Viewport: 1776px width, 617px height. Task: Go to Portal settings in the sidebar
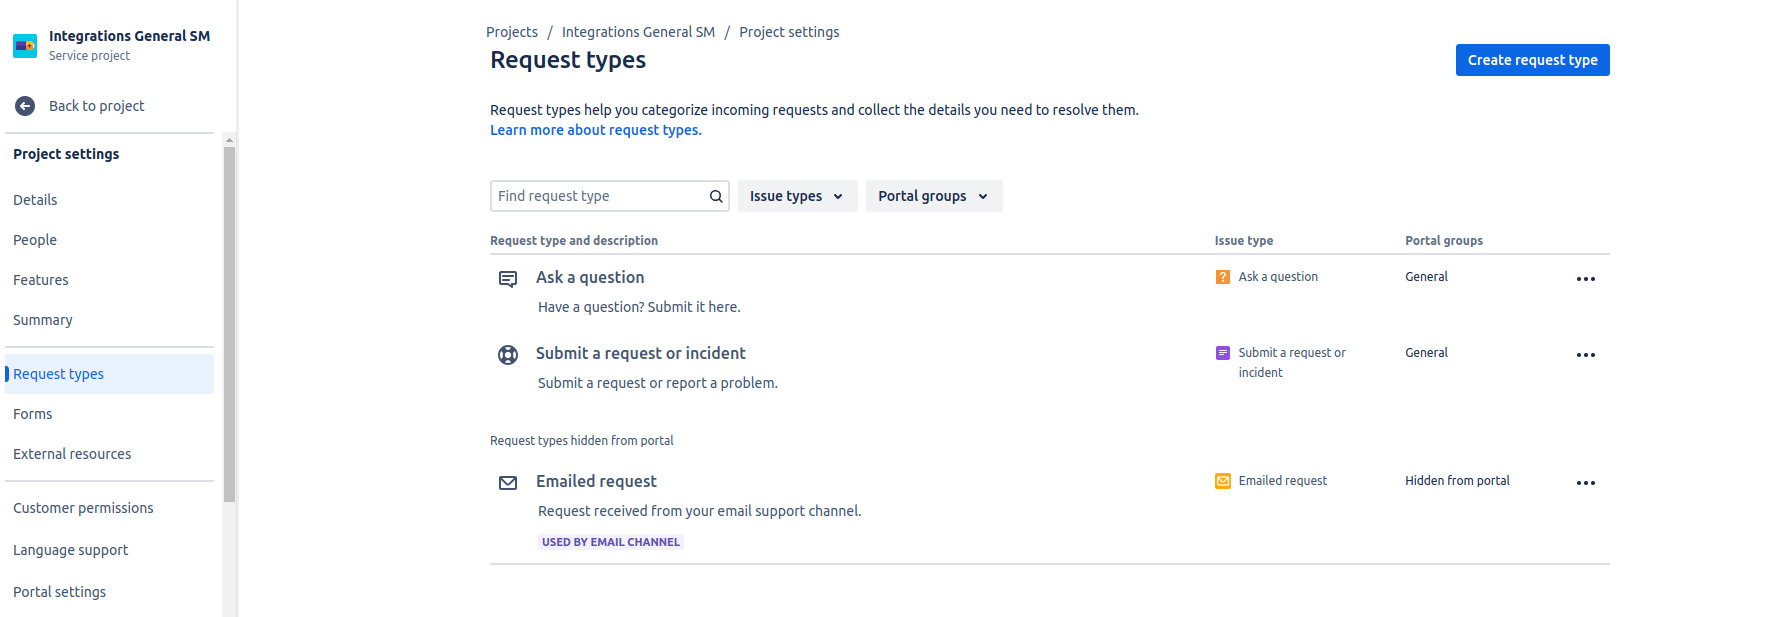59,592
